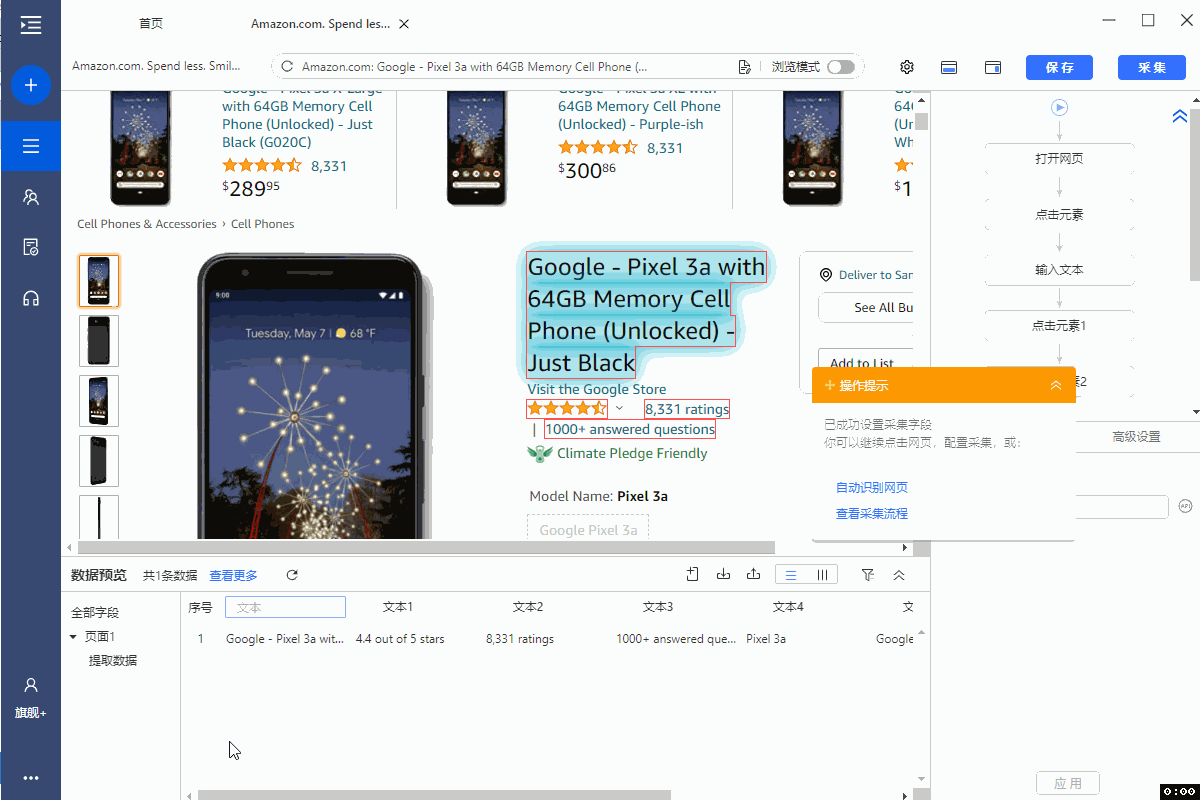
Task: Open the customer support headset icon
Action: tap(31, 298)
